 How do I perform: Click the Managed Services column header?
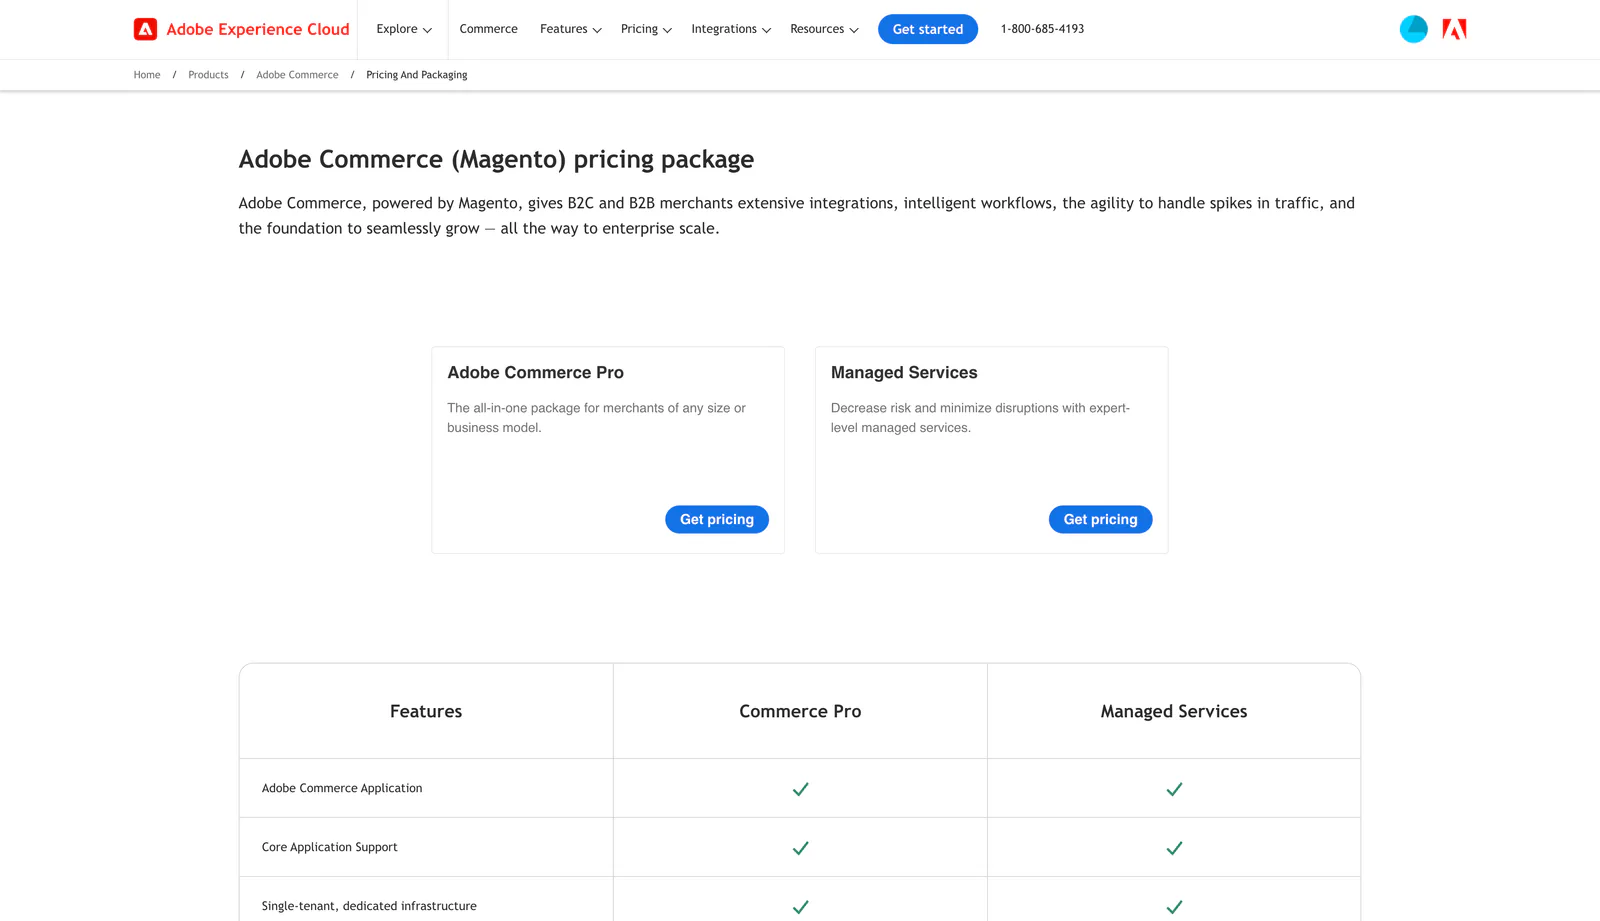pos(1174,711)
